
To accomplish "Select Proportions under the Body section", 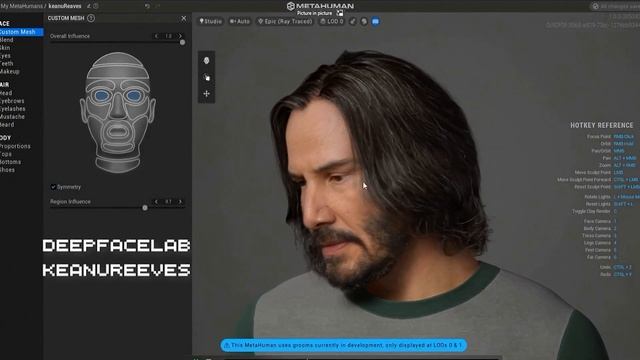I will (15, 146).
